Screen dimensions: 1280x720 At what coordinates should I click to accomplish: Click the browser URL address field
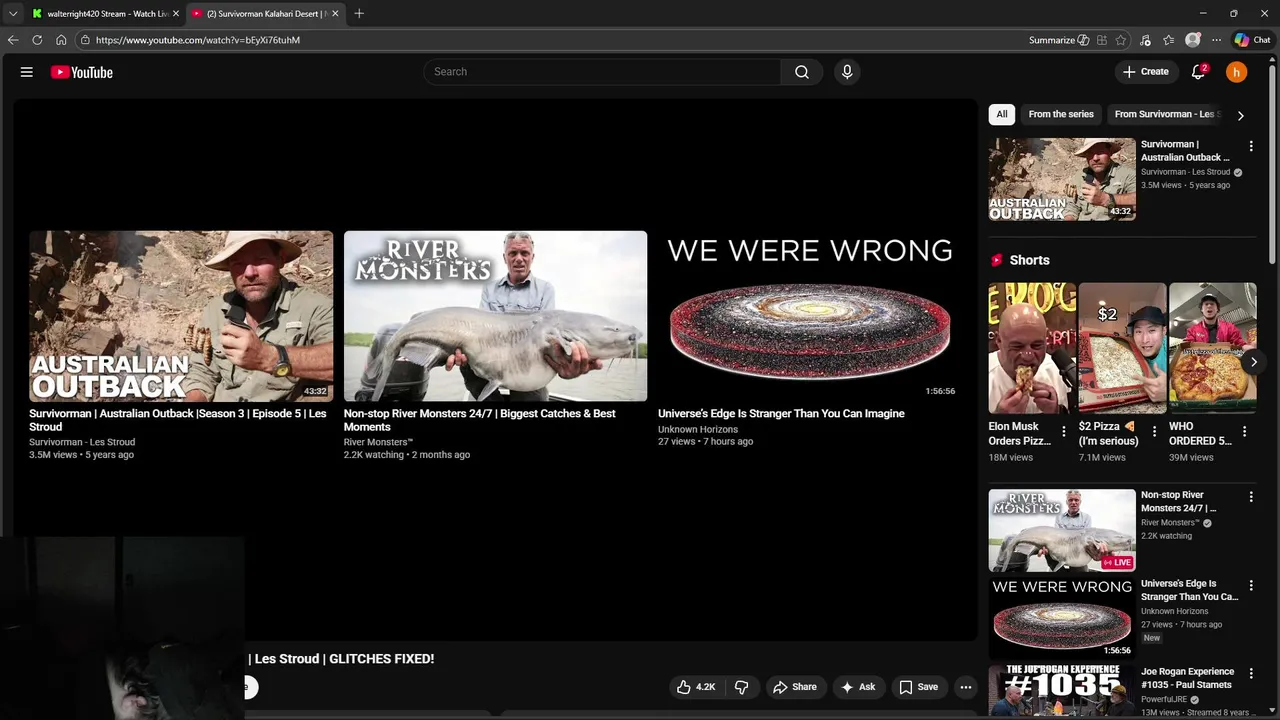[x=550, y=40]
